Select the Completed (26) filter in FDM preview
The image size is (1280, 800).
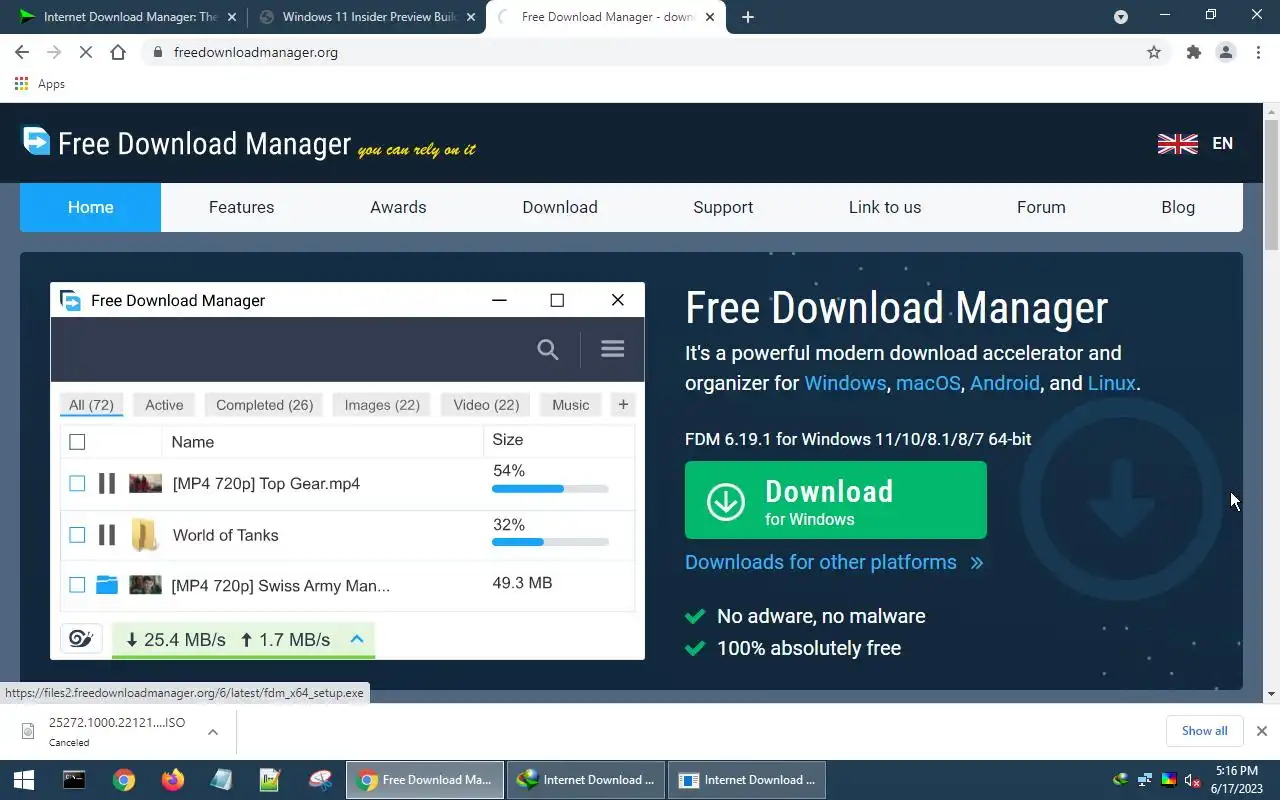(265, 404)
